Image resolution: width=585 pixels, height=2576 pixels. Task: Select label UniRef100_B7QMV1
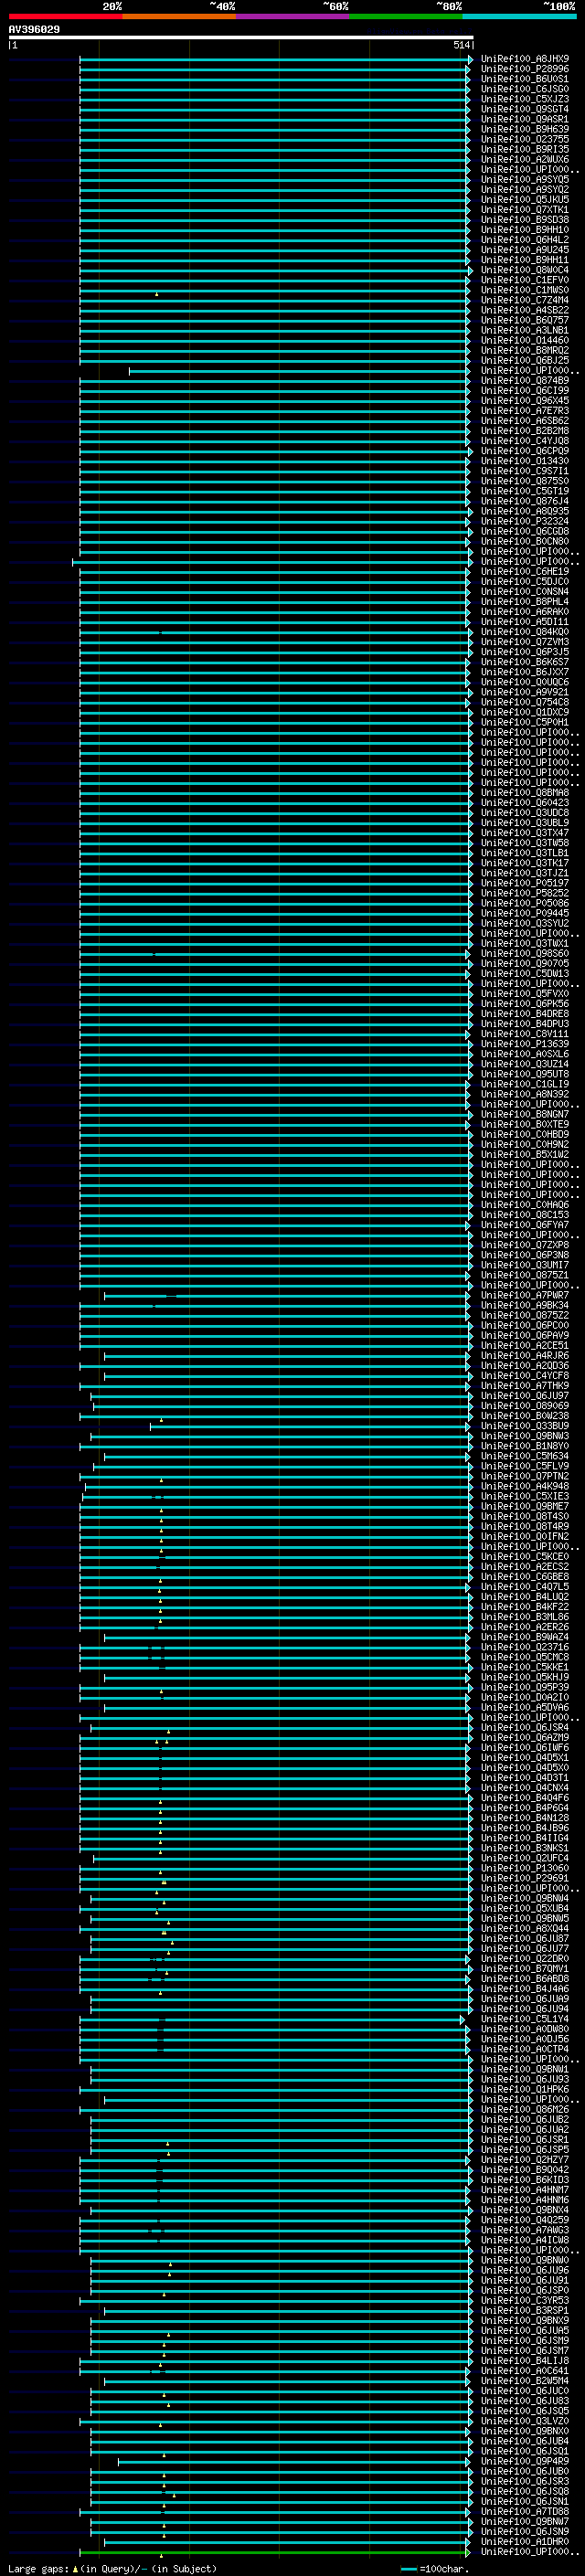[525, 1968]
